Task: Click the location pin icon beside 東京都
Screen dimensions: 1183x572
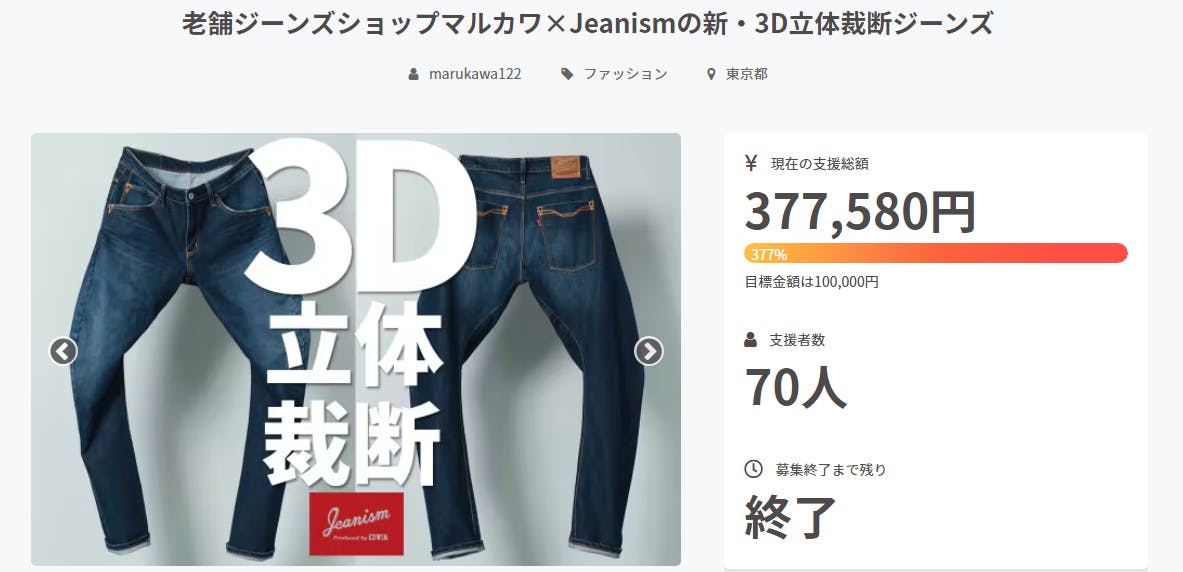Action: tap(711, 74)
